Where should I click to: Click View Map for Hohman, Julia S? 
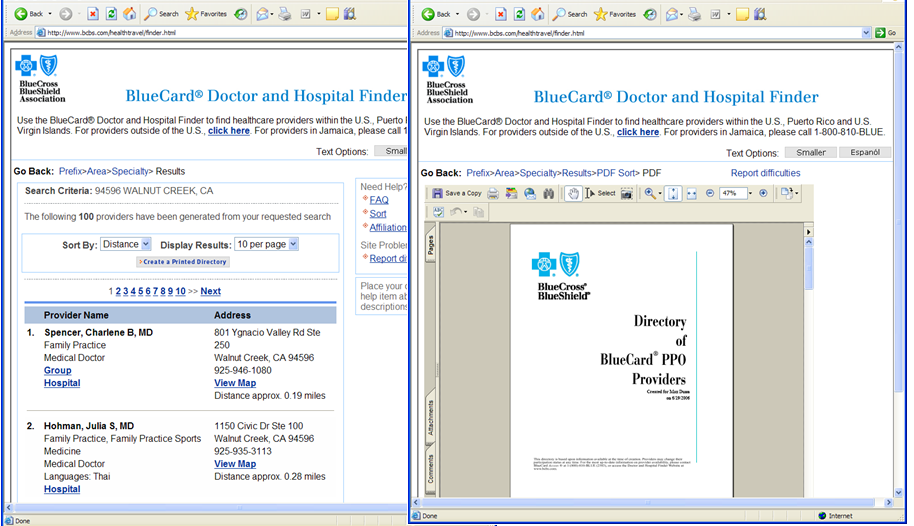coord(235,464)
